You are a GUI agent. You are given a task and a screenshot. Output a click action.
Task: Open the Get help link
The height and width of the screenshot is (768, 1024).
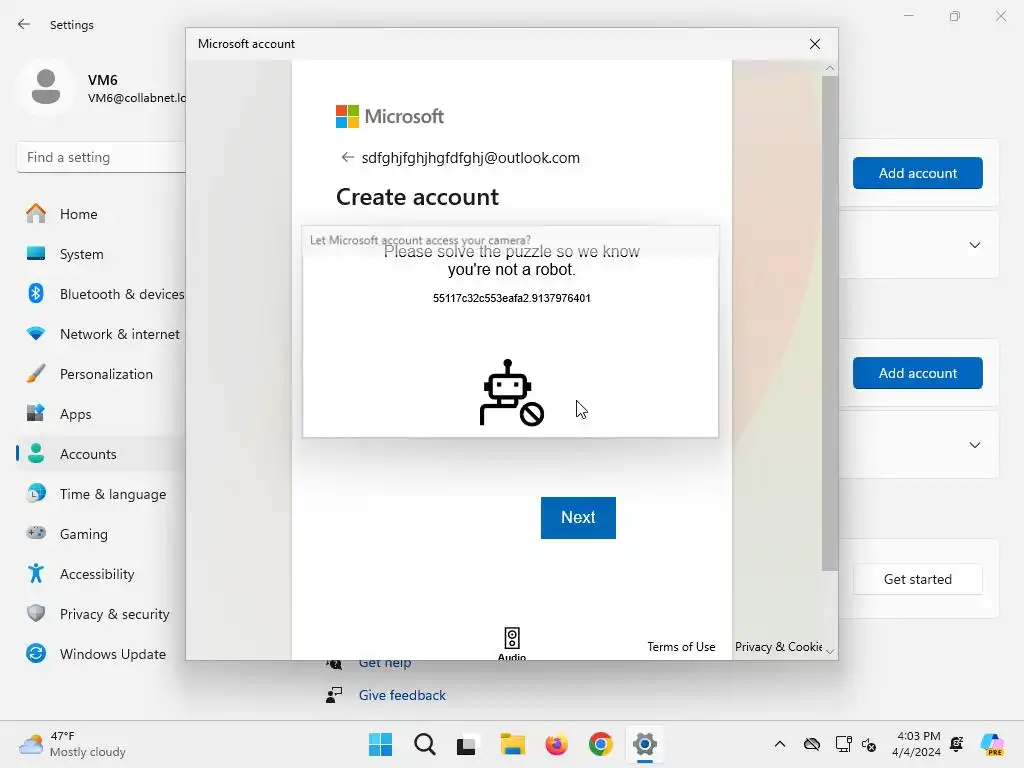[x=385, y=663]
